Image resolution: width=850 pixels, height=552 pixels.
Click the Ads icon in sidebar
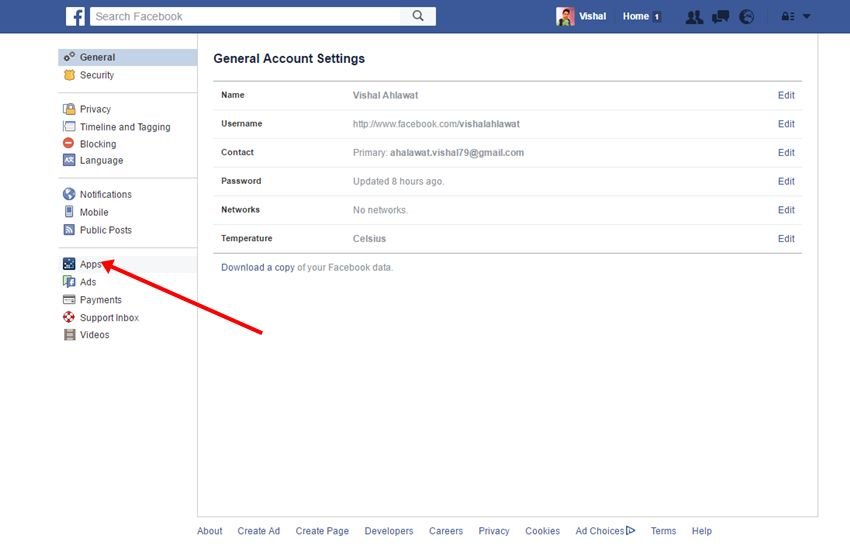(69, 281)
